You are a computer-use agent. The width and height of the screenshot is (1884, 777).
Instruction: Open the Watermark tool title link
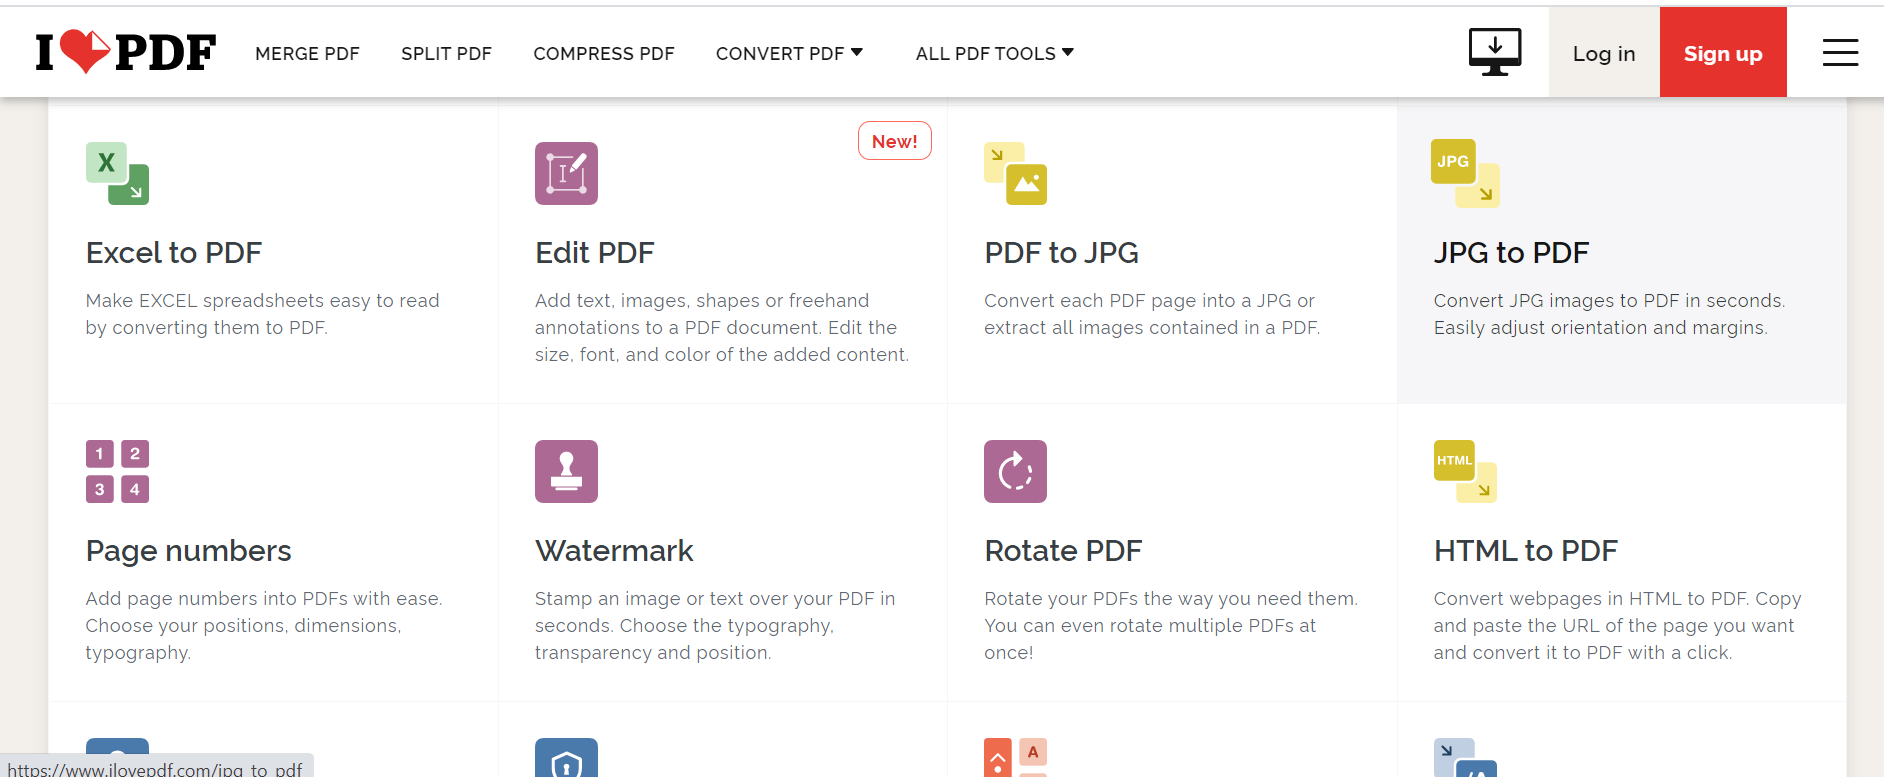(x=614, y=551)
